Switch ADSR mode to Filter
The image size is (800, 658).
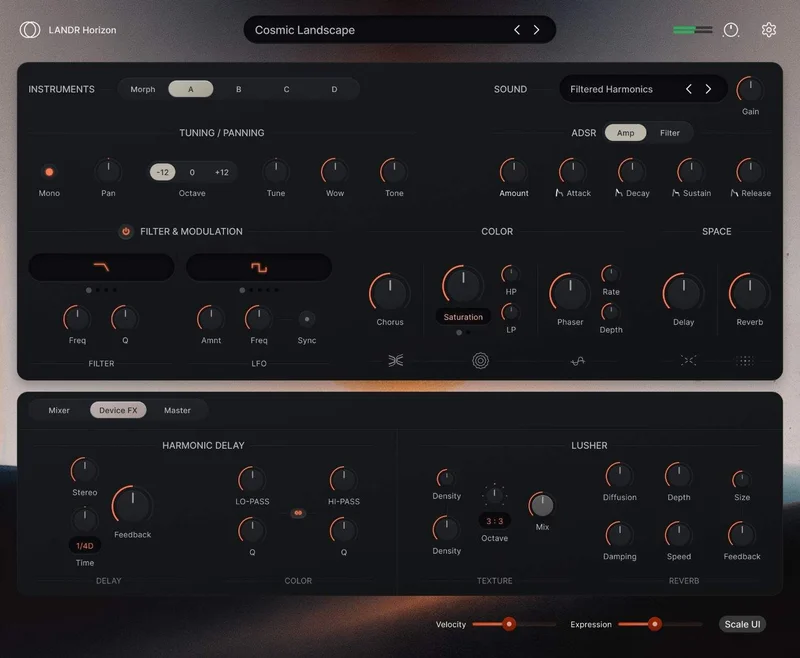pos(669,133)
